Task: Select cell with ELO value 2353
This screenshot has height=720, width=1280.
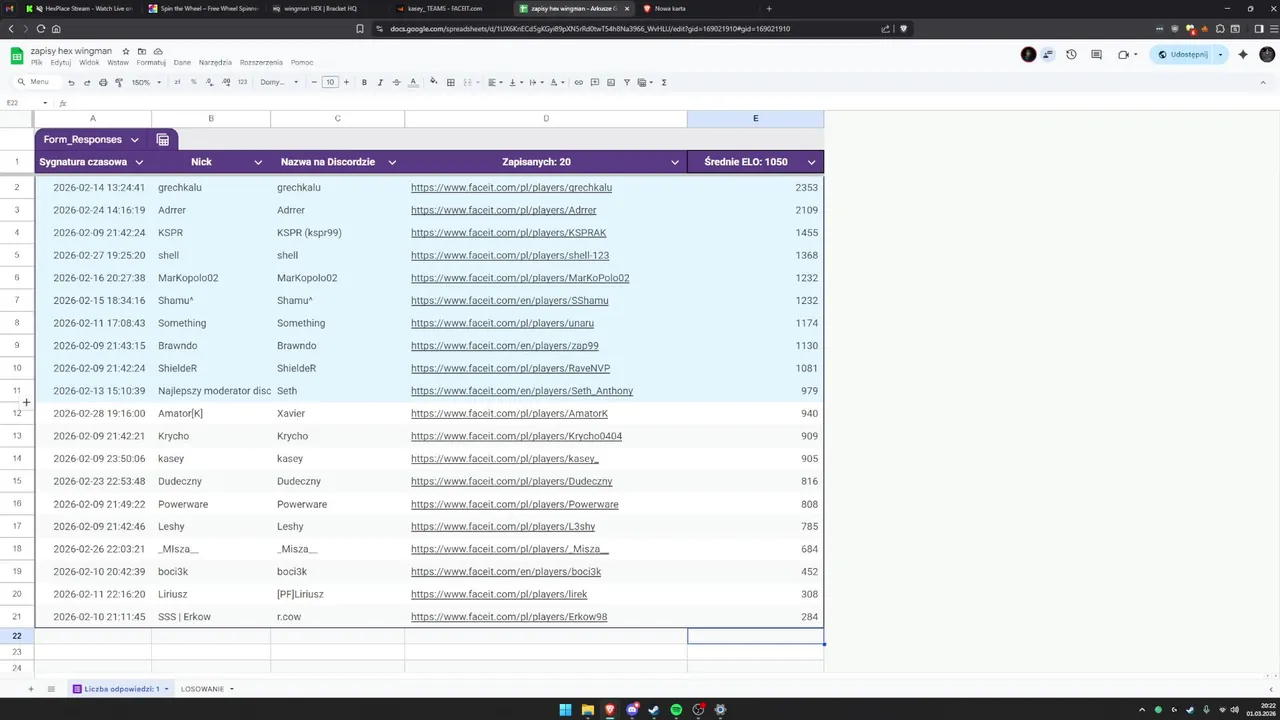Action: point(755,187)
